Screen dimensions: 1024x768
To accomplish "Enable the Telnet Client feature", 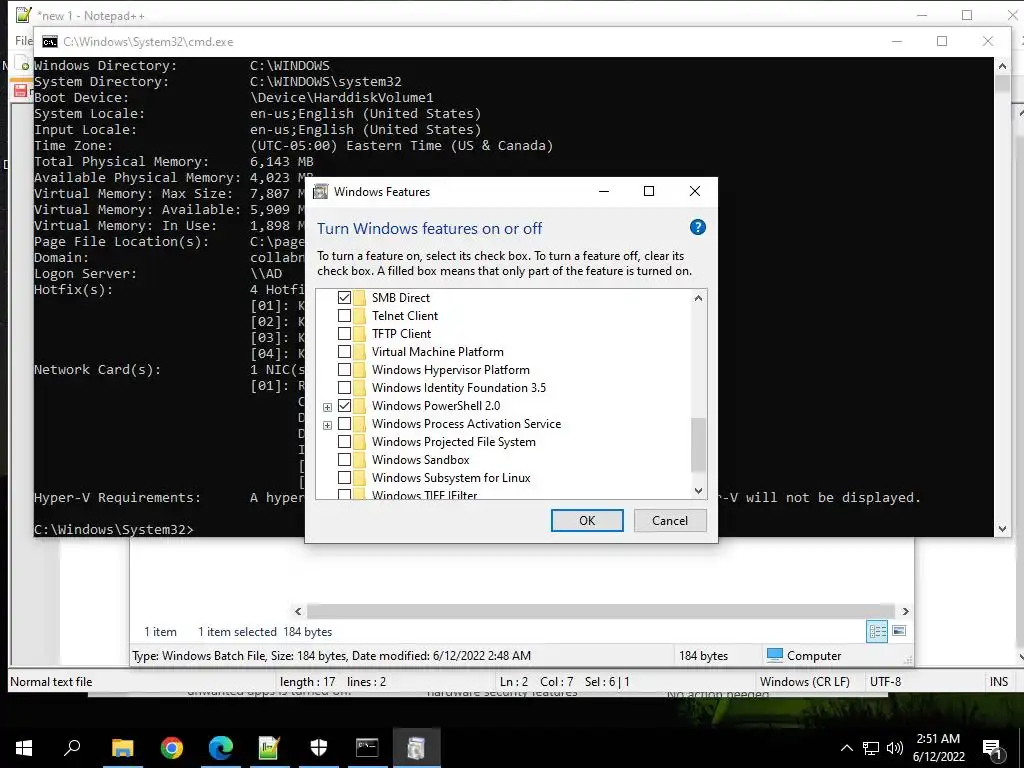I will [x=344, y=315].
